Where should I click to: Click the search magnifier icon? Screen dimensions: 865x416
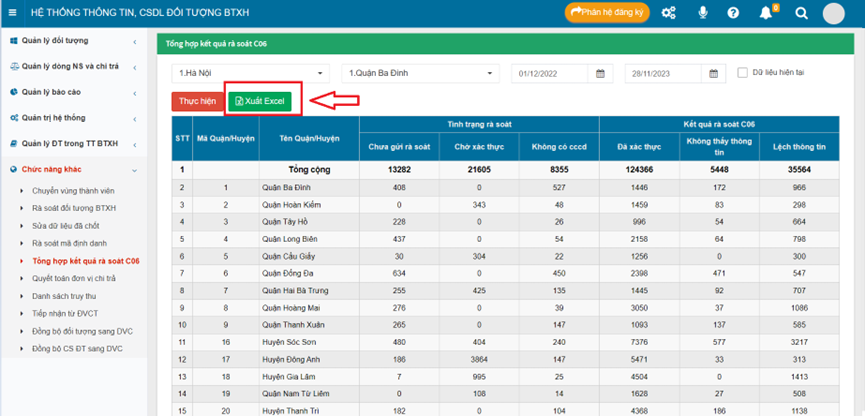[x=801, y=13]
